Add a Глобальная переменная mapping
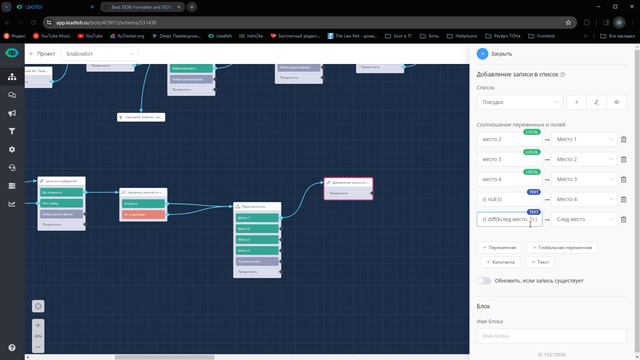 point(562,247)
